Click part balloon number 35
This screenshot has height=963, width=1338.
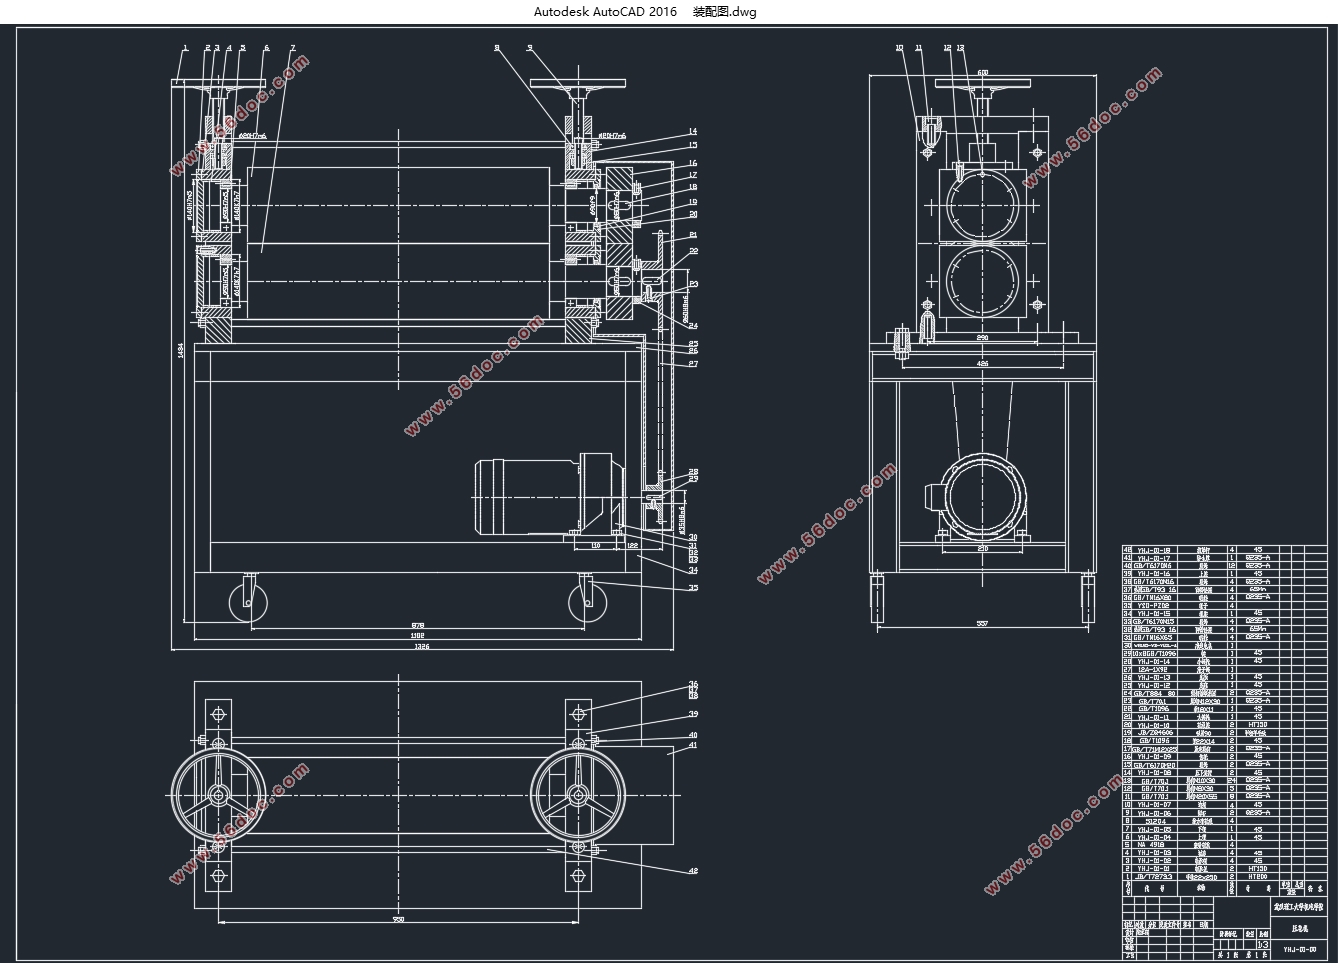692,588
